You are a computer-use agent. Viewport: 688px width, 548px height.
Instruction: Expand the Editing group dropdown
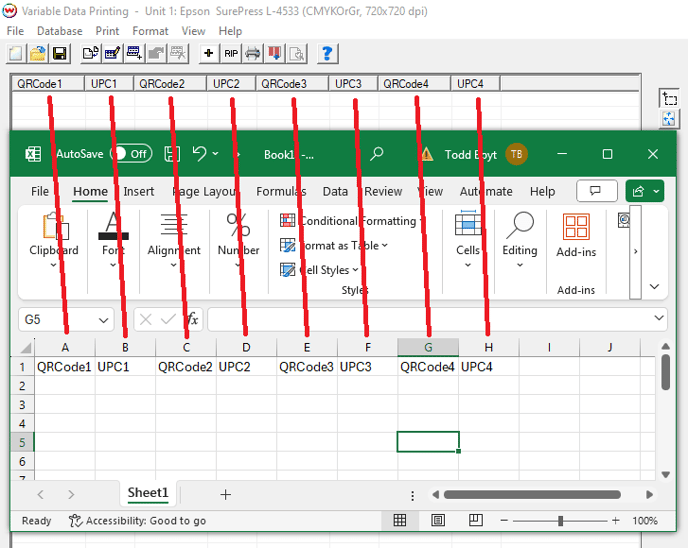[520, 265]
